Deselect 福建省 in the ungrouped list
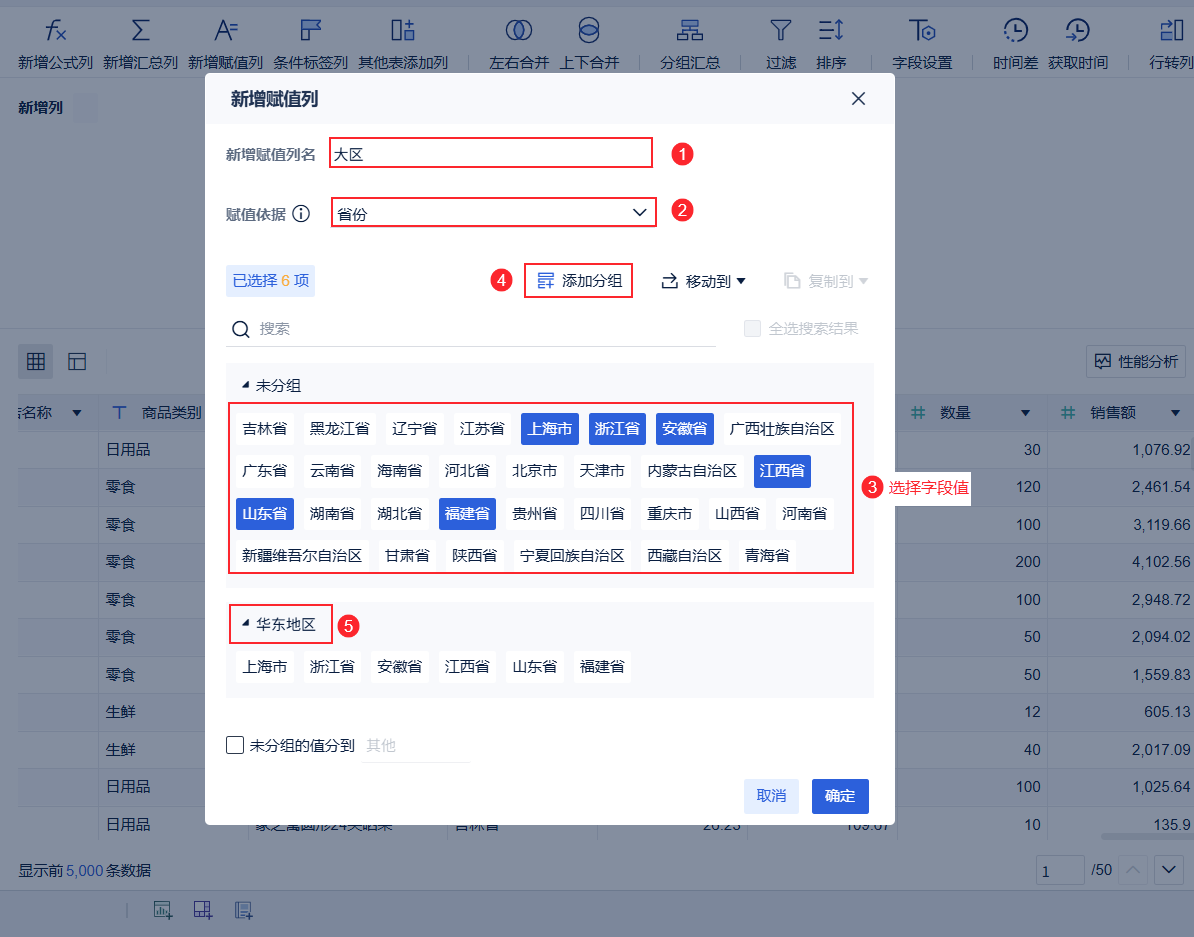 pos(468,513)
